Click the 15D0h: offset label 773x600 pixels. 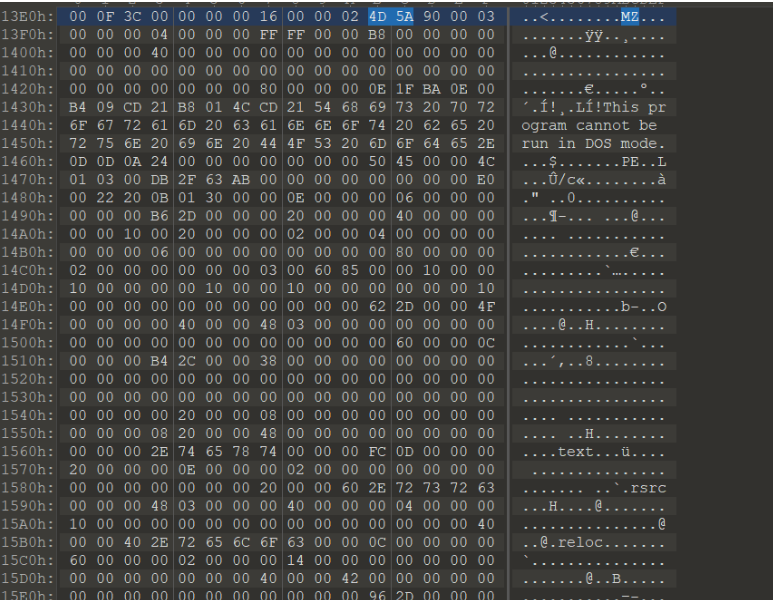28,578
